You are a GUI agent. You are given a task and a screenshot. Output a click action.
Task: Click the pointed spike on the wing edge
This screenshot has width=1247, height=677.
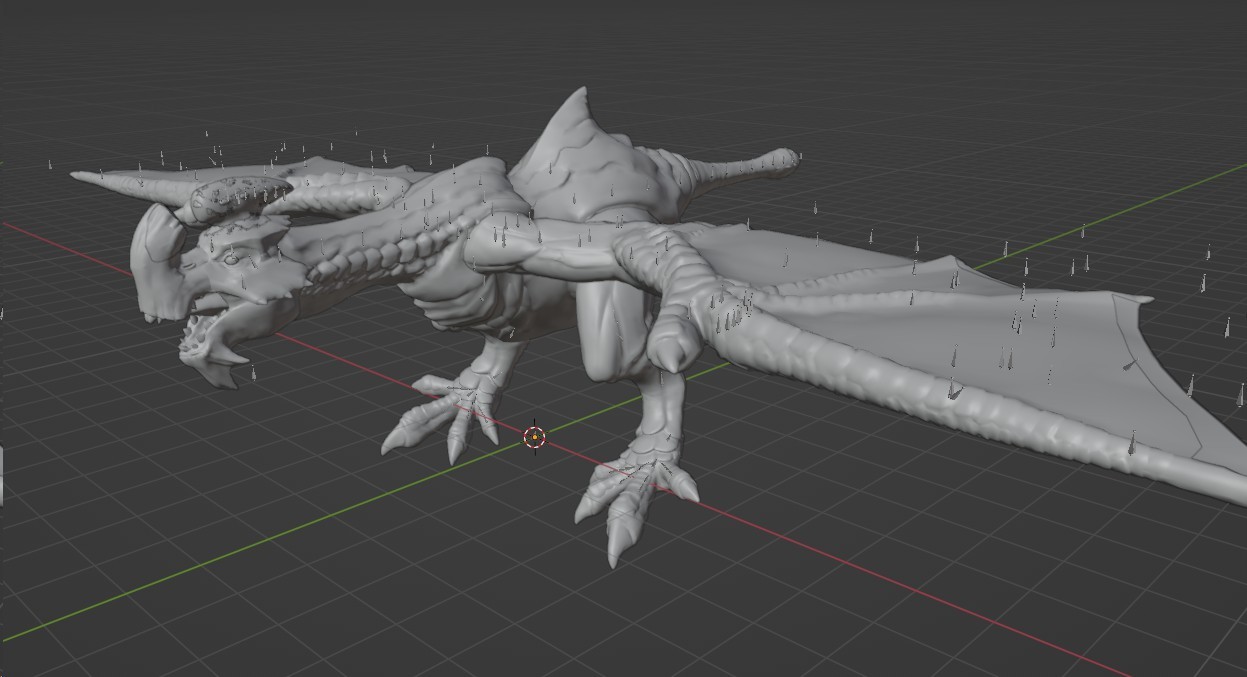[x=1138, y=298]
